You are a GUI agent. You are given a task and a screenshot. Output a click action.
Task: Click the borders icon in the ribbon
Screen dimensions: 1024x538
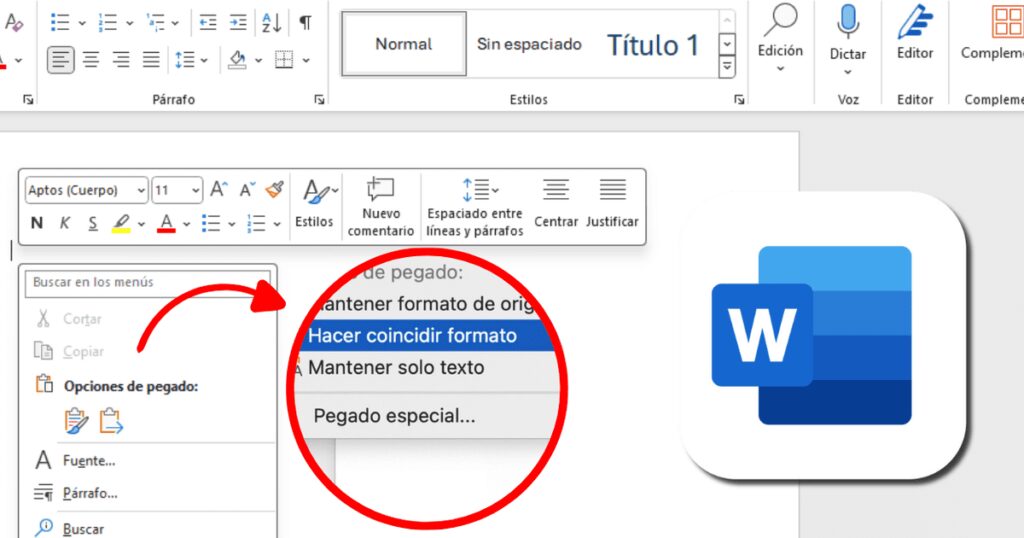point(284,60)
